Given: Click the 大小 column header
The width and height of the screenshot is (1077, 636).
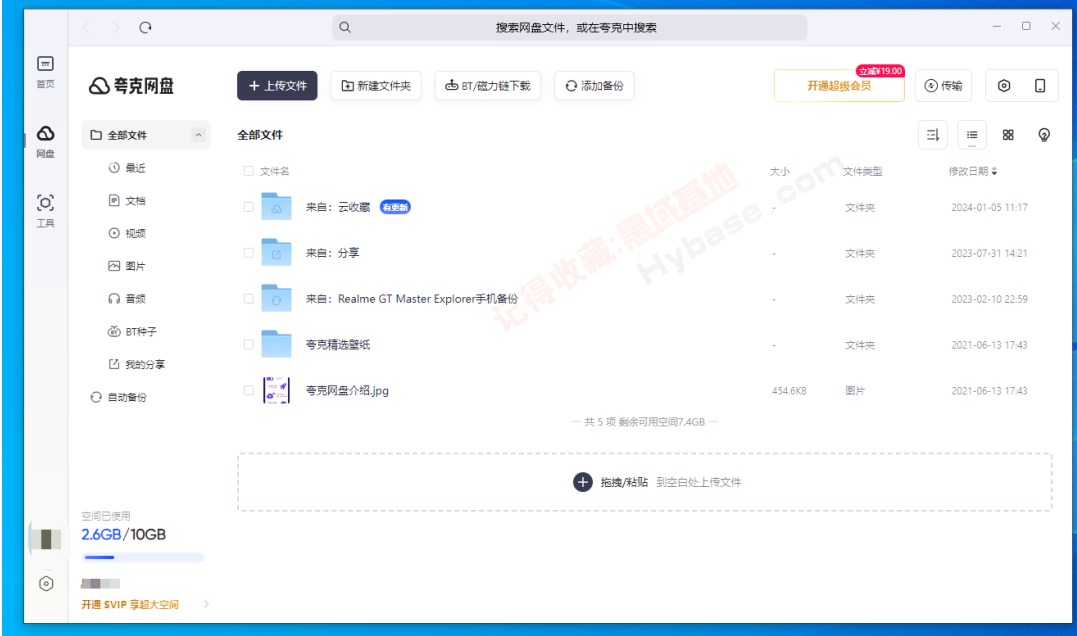Looking at the screenshot, I should 779,171.
